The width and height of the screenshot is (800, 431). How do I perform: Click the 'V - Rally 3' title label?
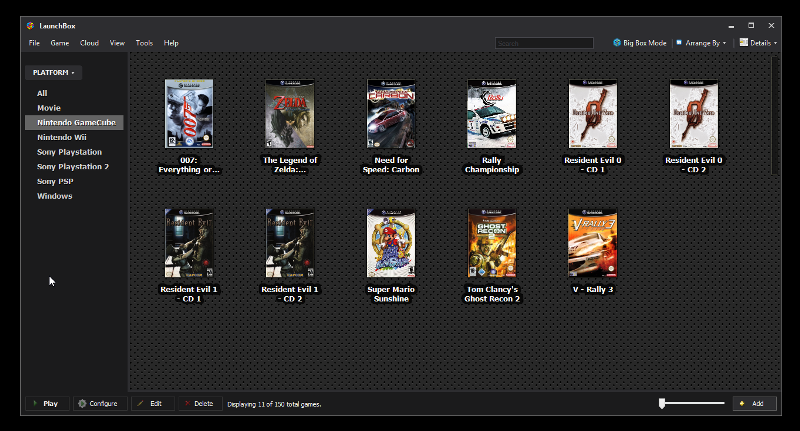pyautogui.click(x=593, y=289)
